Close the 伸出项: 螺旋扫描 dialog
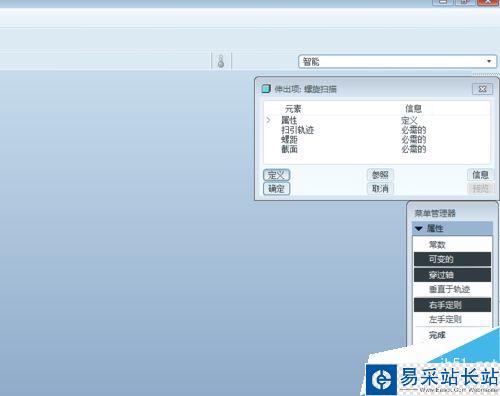The image size is (500, 396). [482, 89]
